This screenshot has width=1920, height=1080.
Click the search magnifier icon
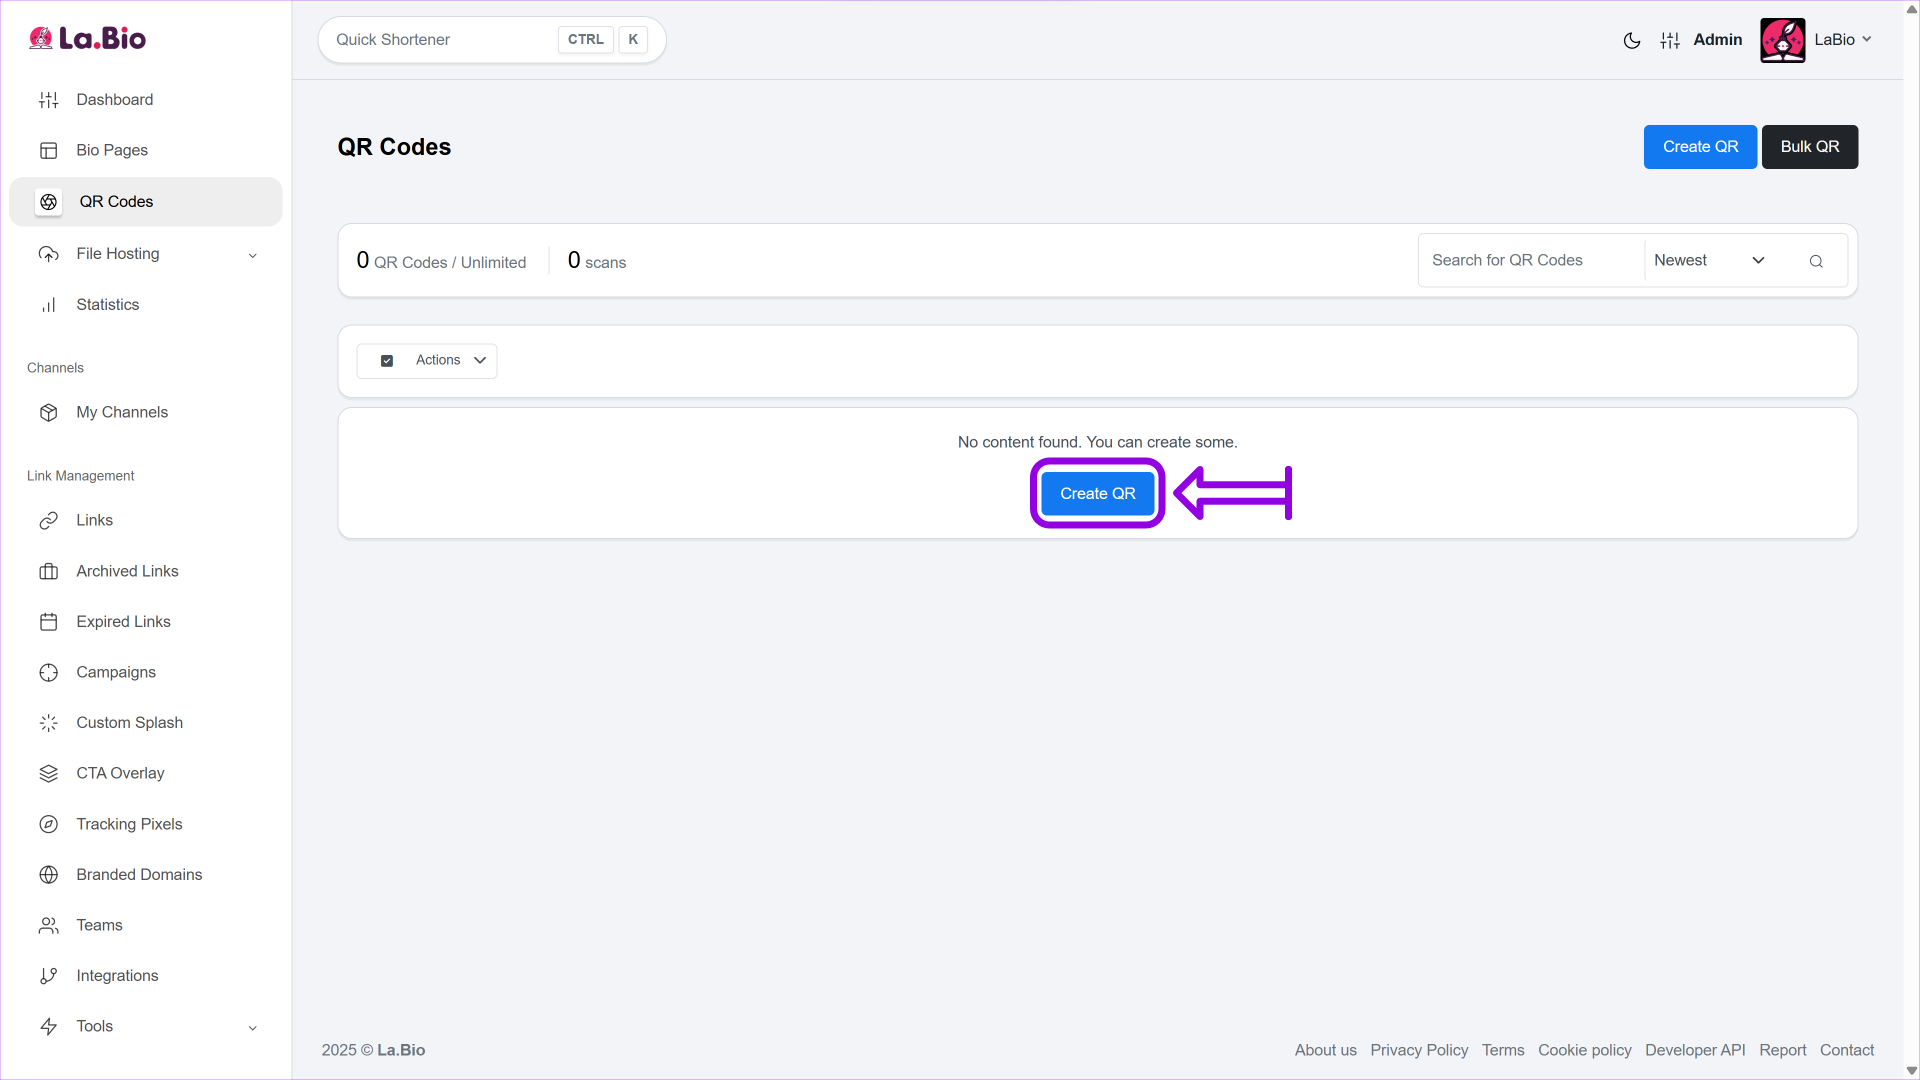1816,261
